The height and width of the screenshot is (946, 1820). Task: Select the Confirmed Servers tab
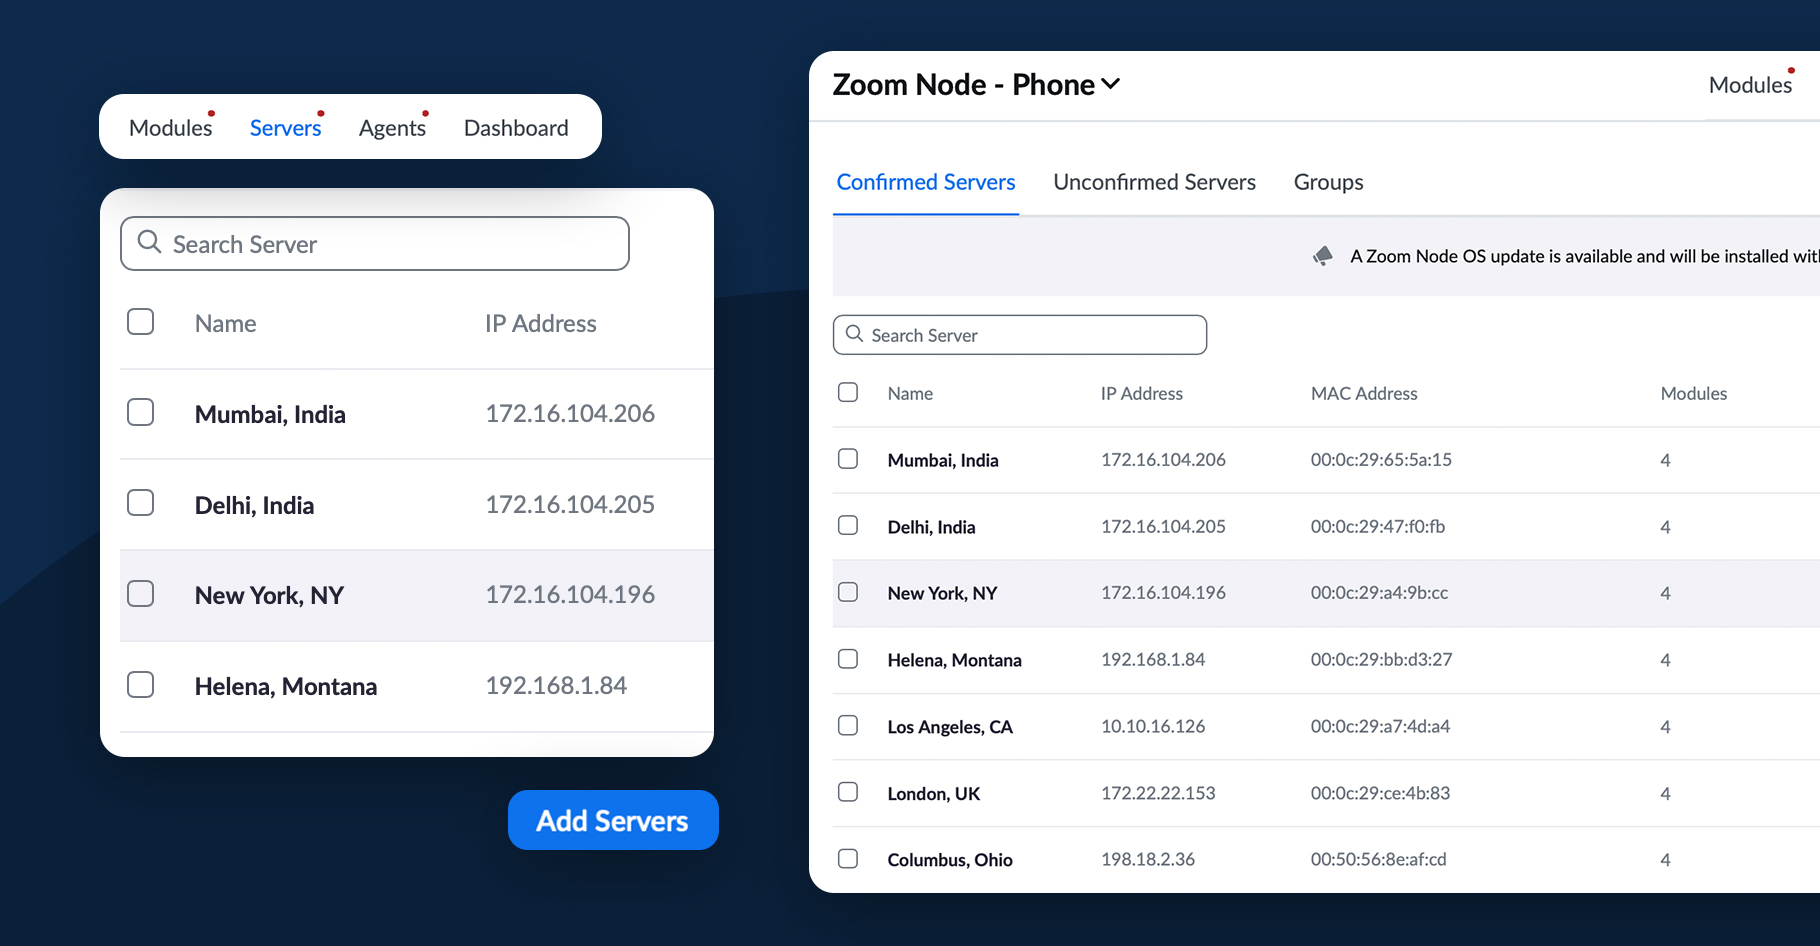(x=925, y=182)
